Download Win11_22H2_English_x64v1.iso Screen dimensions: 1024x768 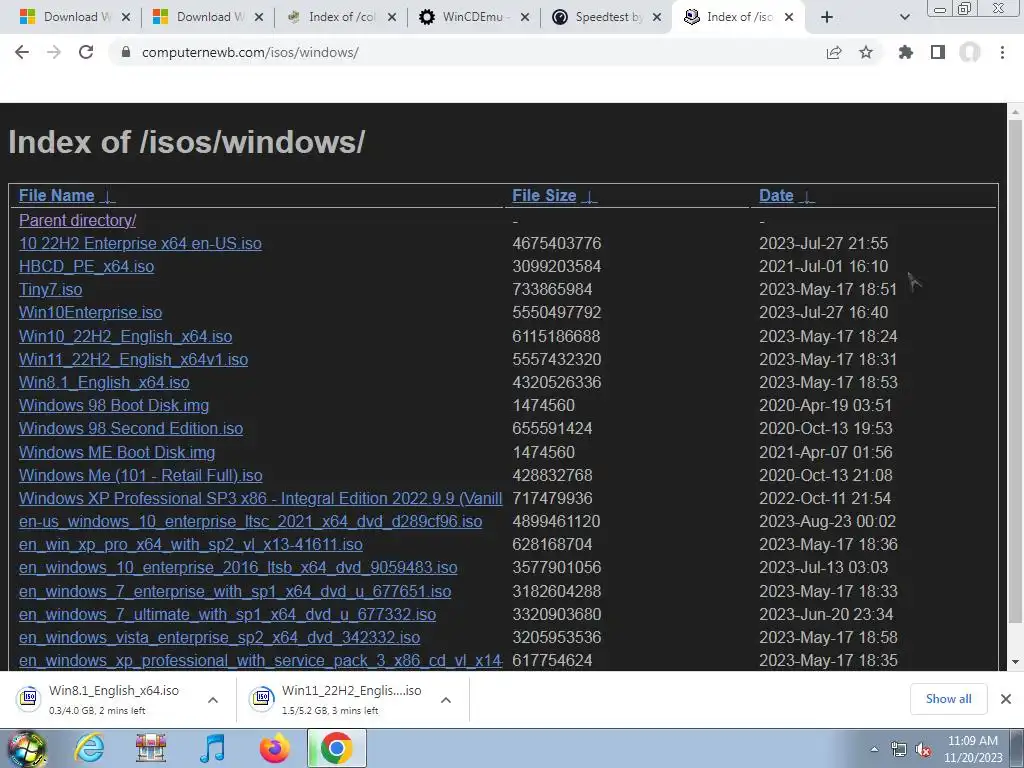click(133, 359)
